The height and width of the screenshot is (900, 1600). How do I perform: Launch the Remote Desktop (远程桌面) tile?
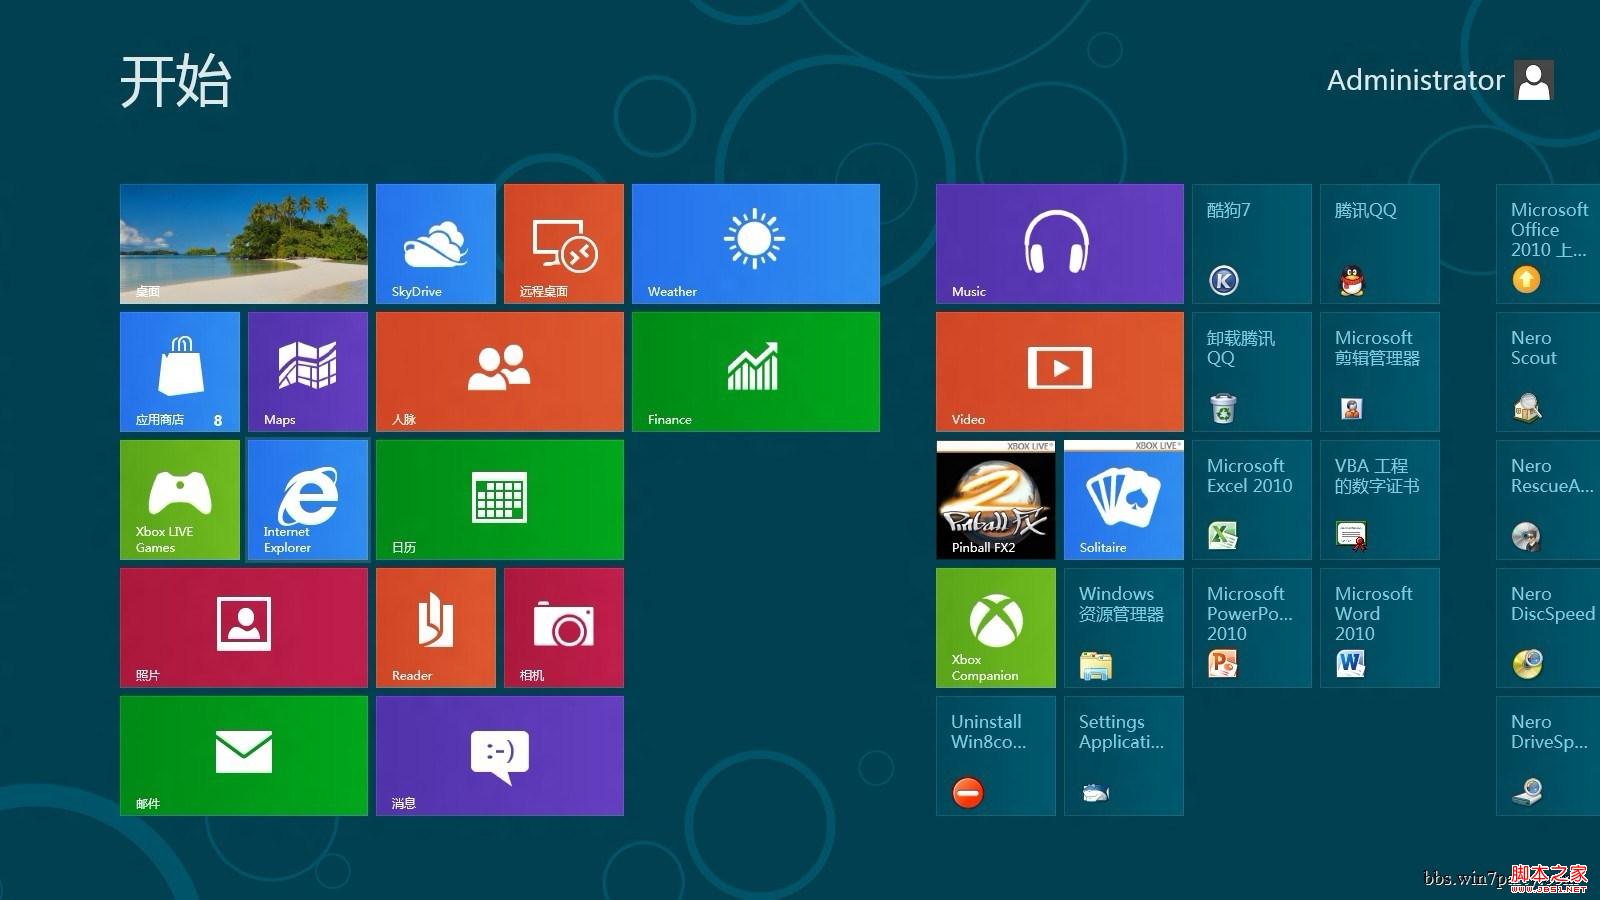564,244
